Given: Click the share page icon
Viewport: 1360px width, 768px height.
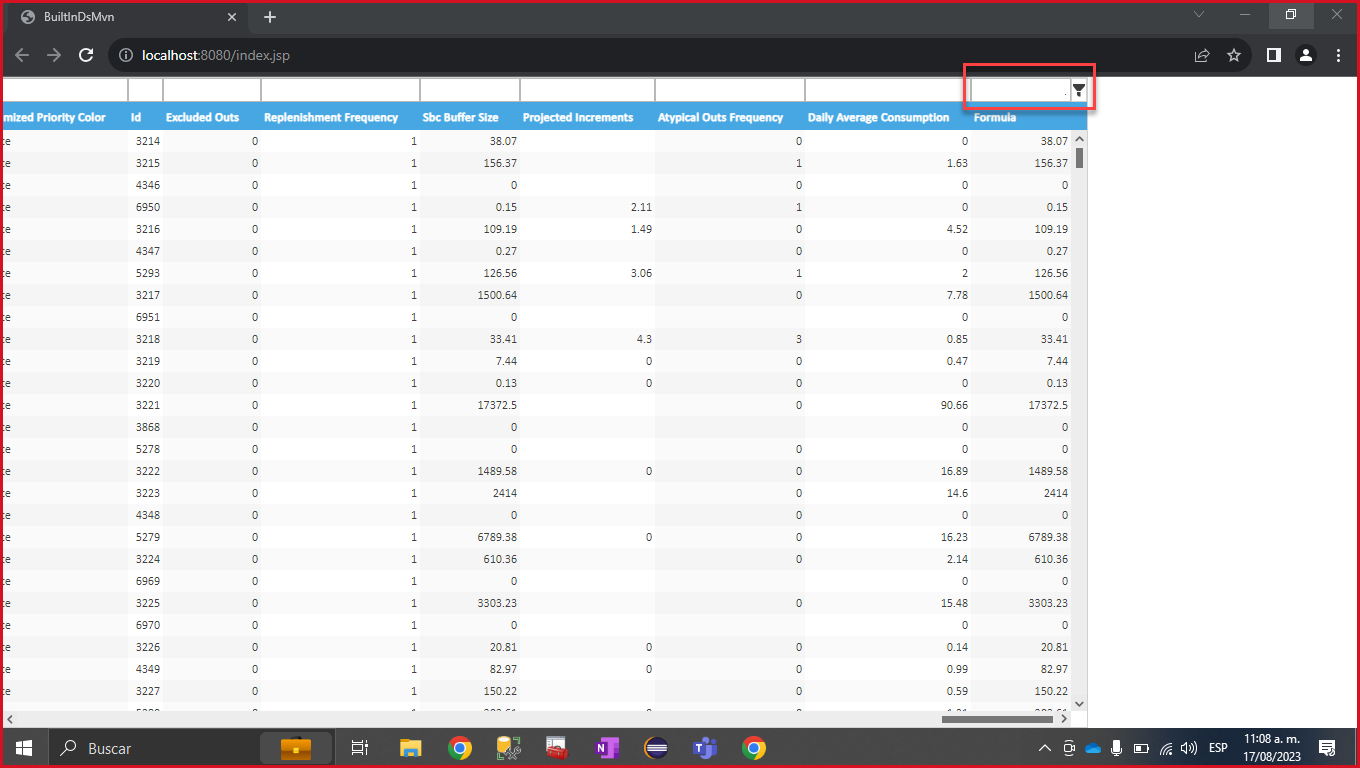Looking at the screenshot, I should pos(1202,56).
